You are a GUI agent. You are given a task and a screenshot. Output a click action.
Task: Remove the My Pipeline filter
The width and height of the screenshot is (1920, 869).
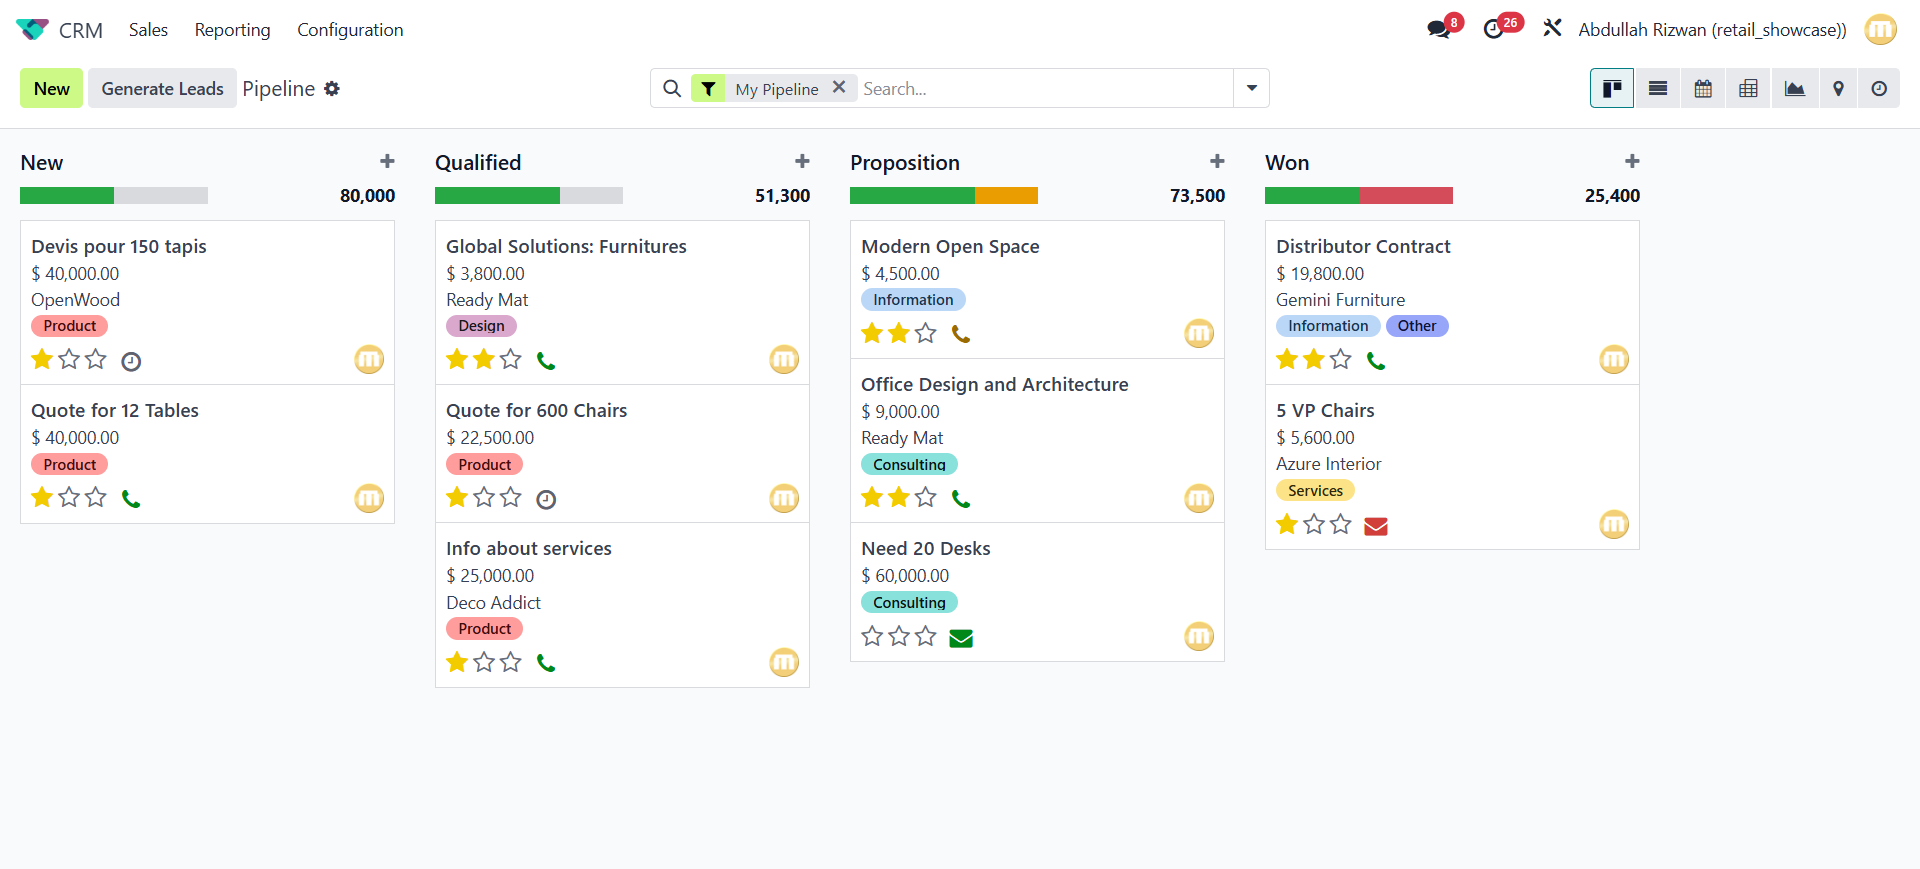pos(839,87)
